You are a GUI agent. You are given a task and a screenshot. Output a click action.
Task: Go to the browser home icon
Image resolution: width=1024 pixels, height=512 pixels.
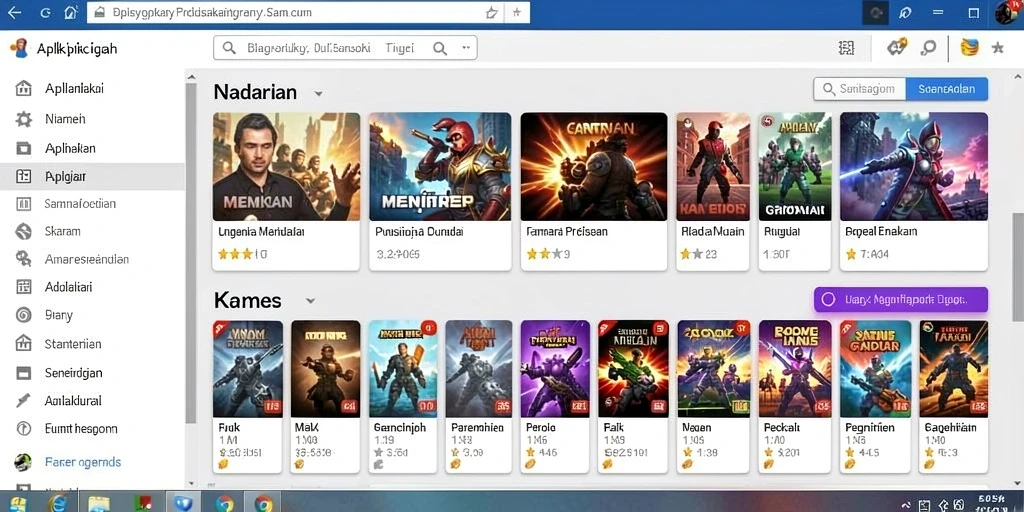[x=71, y=12]
